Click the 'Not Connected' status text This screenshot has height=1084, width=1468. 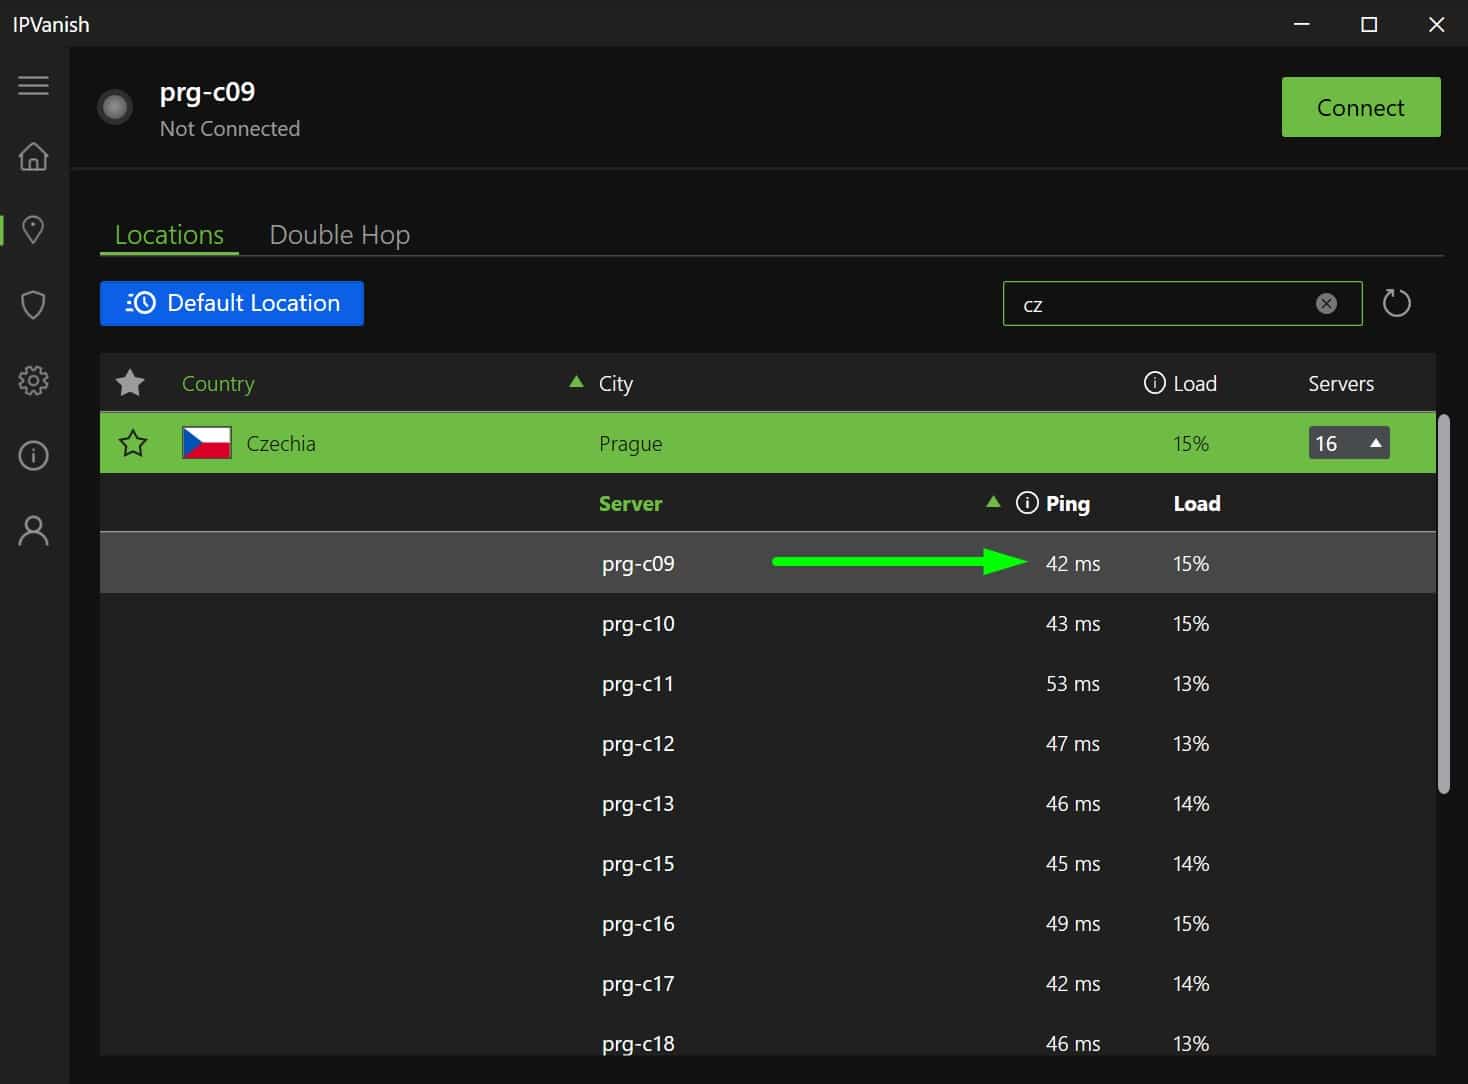(x=230, y=129)
